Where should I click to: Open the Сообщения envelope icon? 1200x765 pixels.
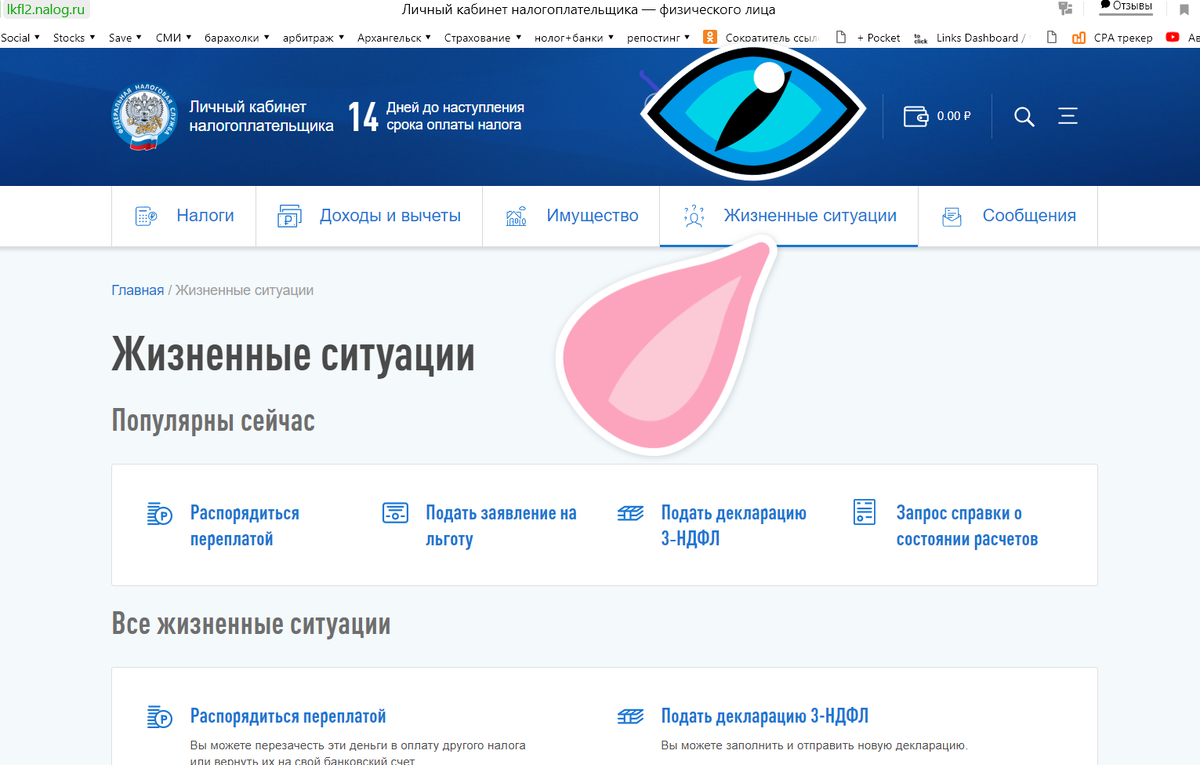(x=950, y=215)
